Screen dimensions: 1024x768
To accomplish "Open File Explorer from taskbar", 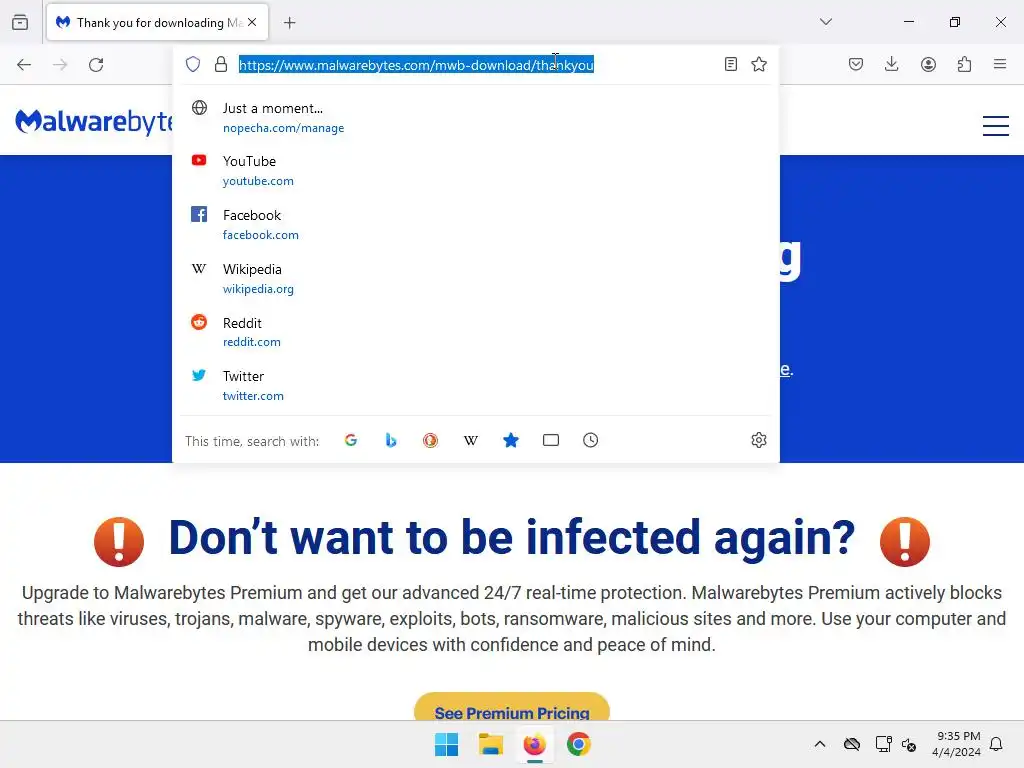I will pos(490,744).
